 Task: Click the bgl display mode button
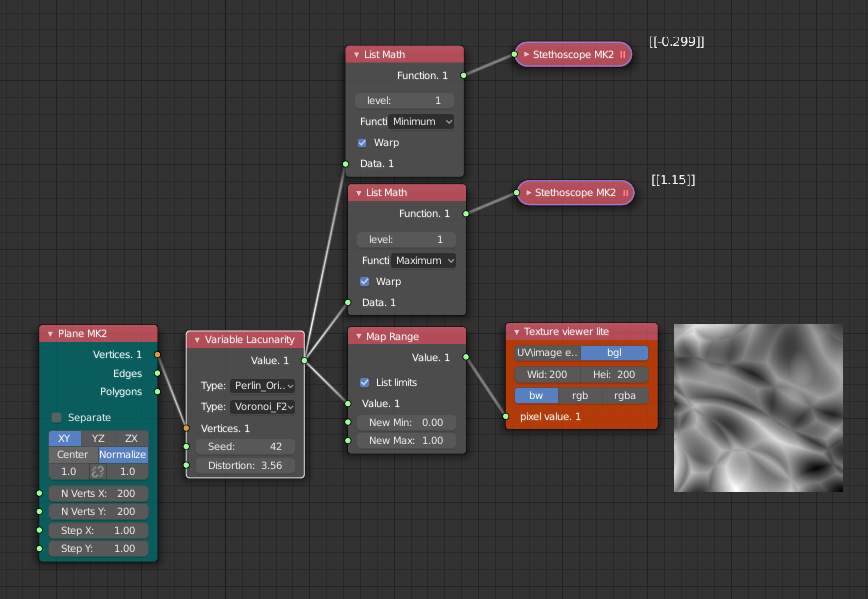tap(614, 353)
